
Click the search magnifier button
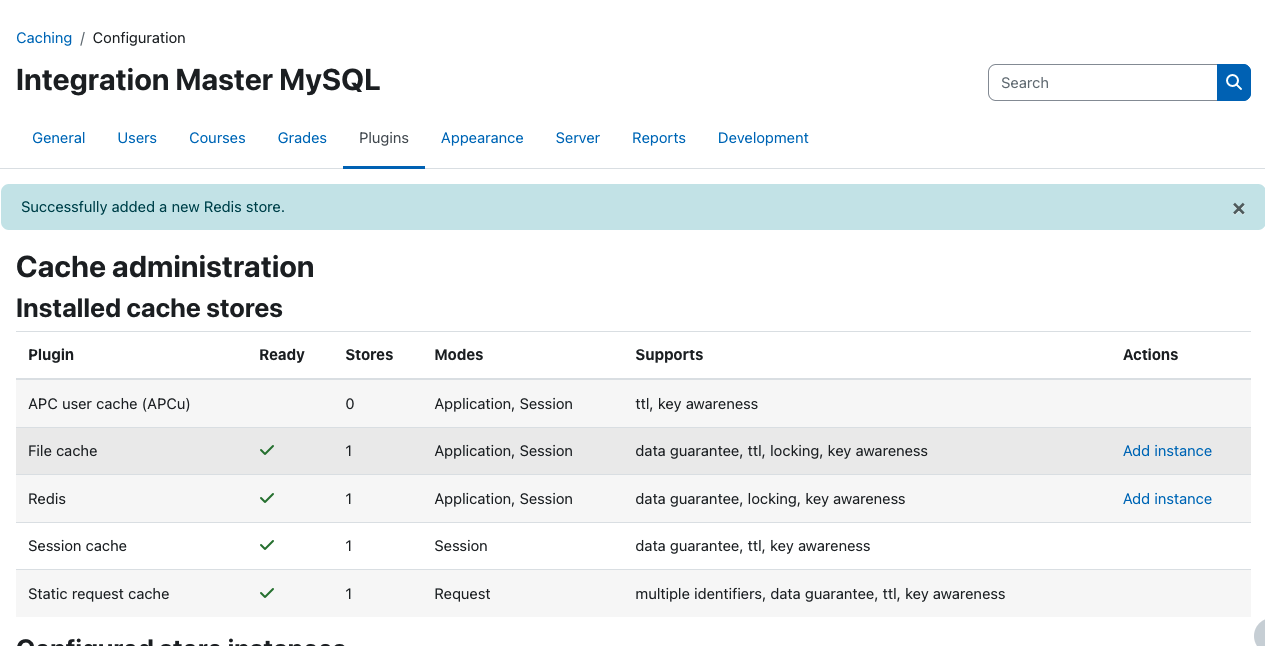[x=1234, y=83]
